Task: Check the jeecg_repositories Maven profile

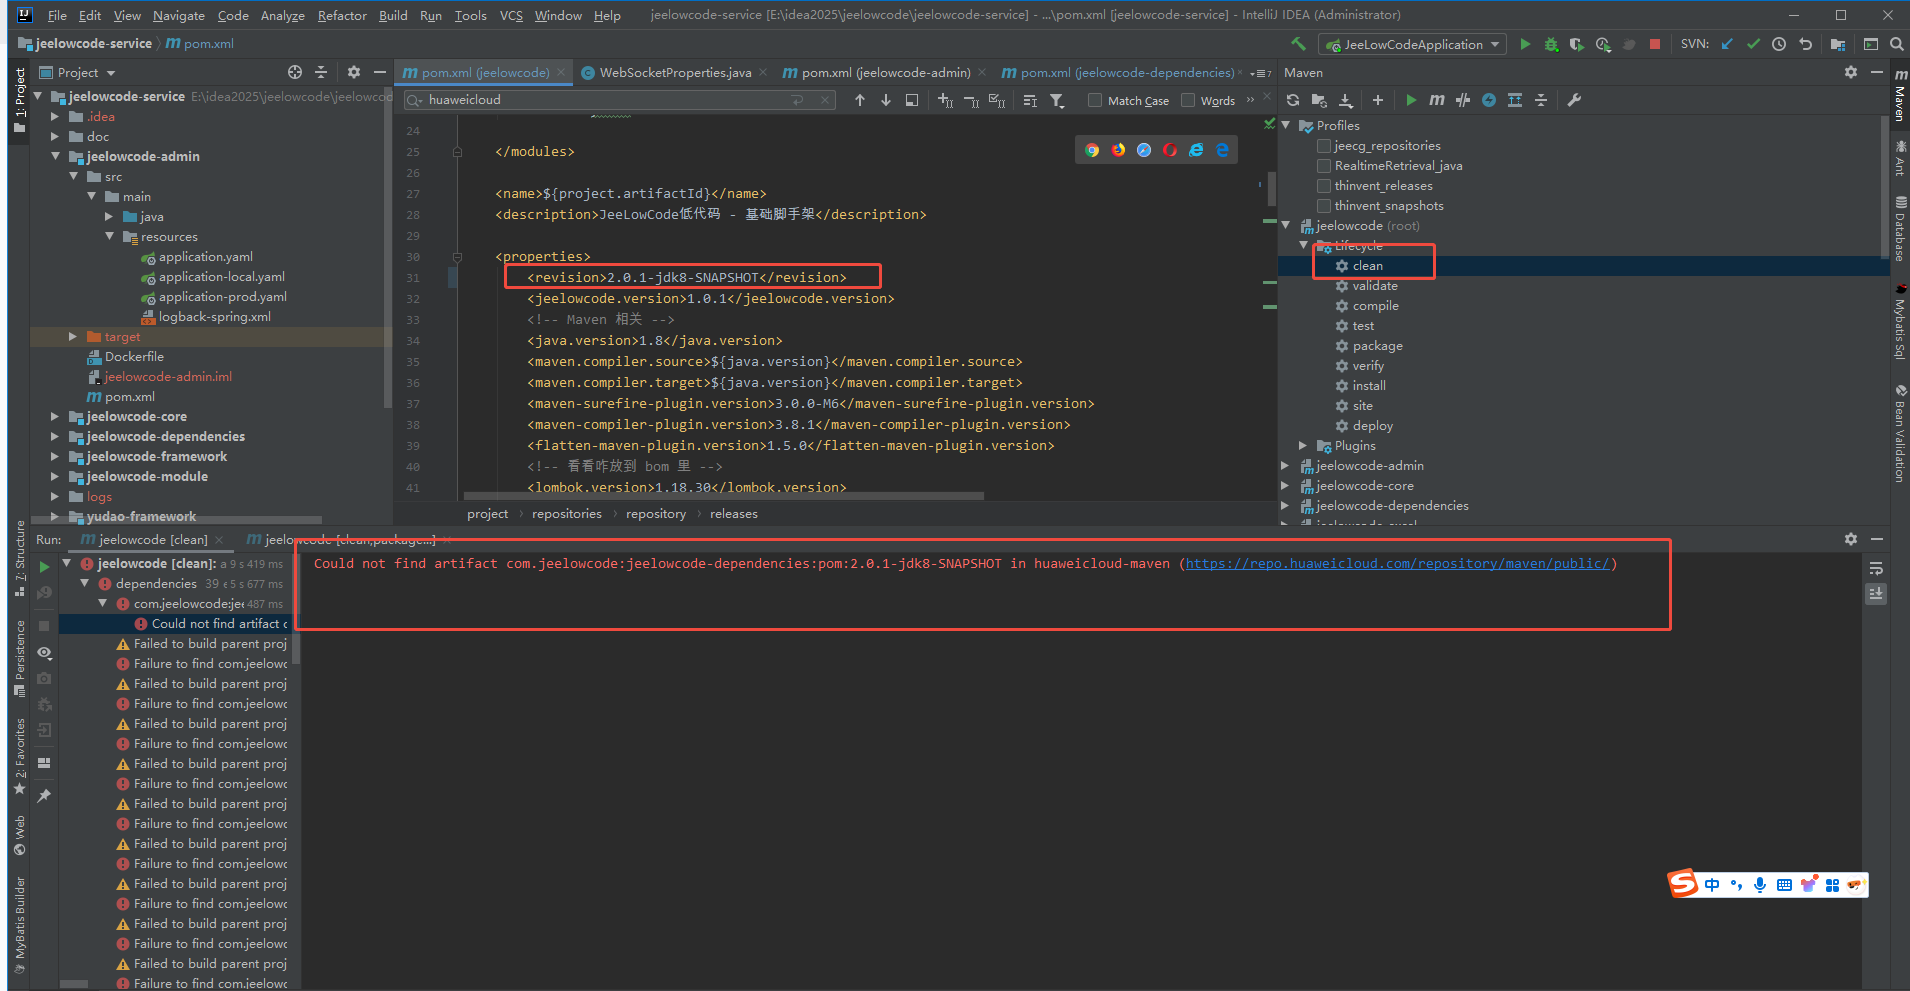Action: pos(1324,146)
